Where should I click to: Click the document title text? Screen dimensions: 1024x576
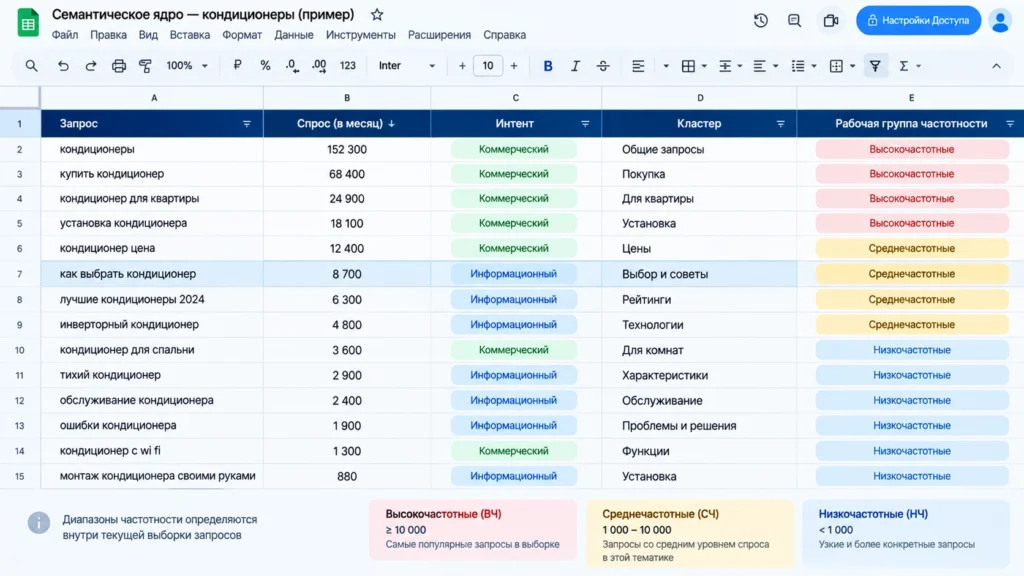coord(203,14)
